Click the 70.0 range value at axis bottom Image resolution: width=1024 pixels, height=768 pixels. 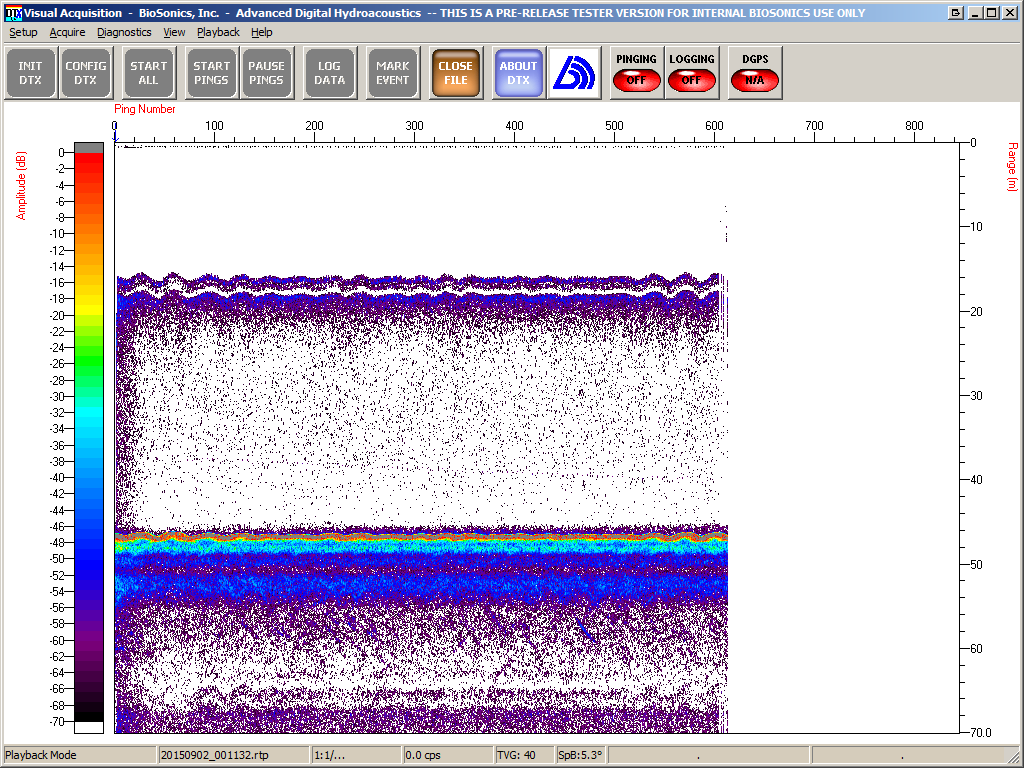point(981,733)
